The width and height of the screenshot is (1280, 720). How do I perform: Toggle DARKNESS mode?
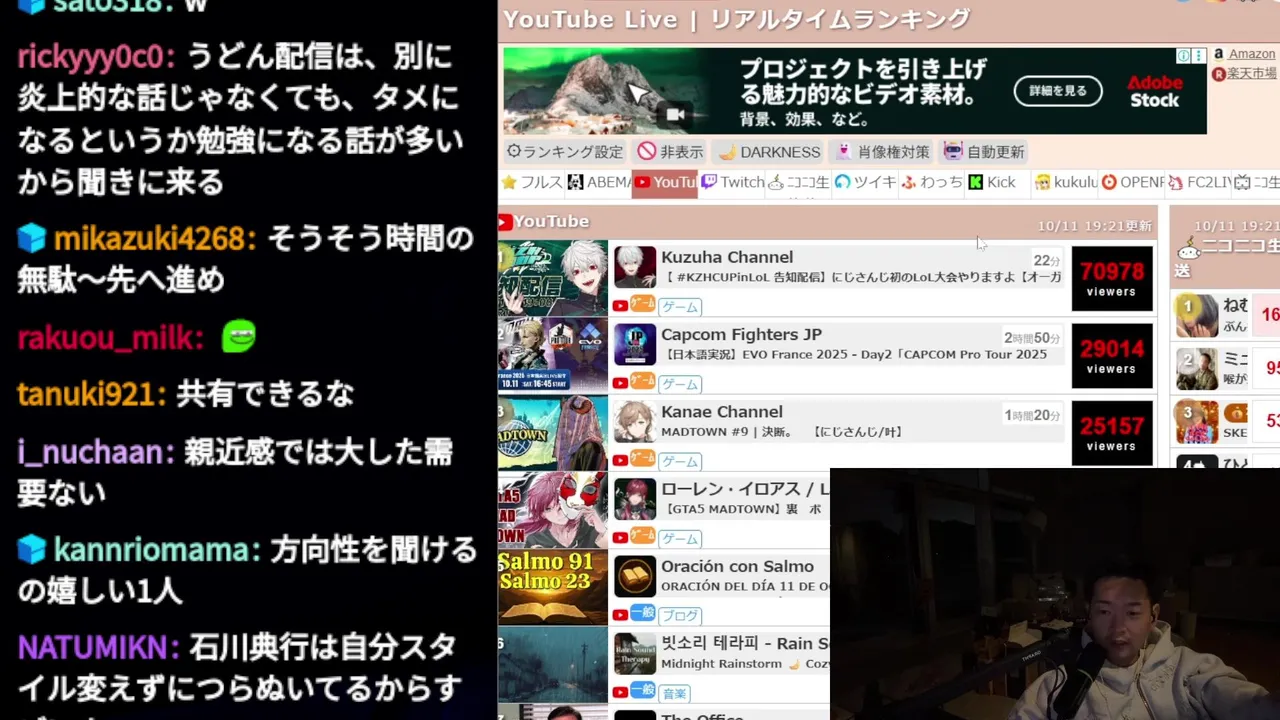[x=769, y=152]
